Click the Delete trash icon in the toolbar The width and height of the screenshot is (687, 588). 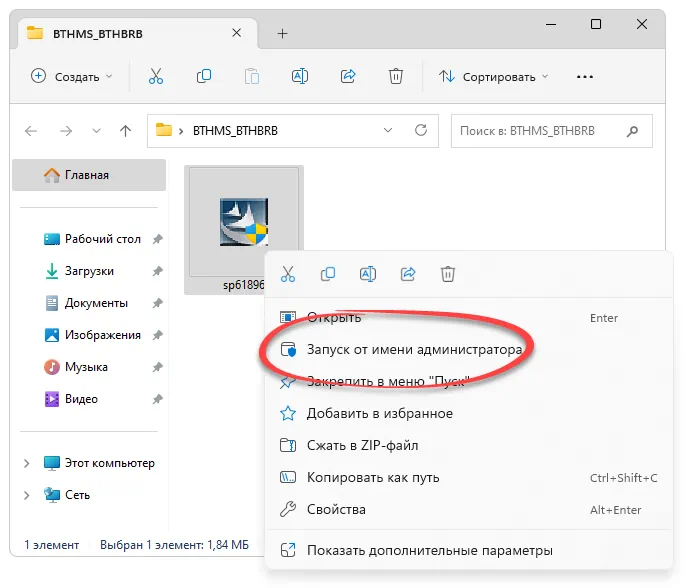click(396, 76)
